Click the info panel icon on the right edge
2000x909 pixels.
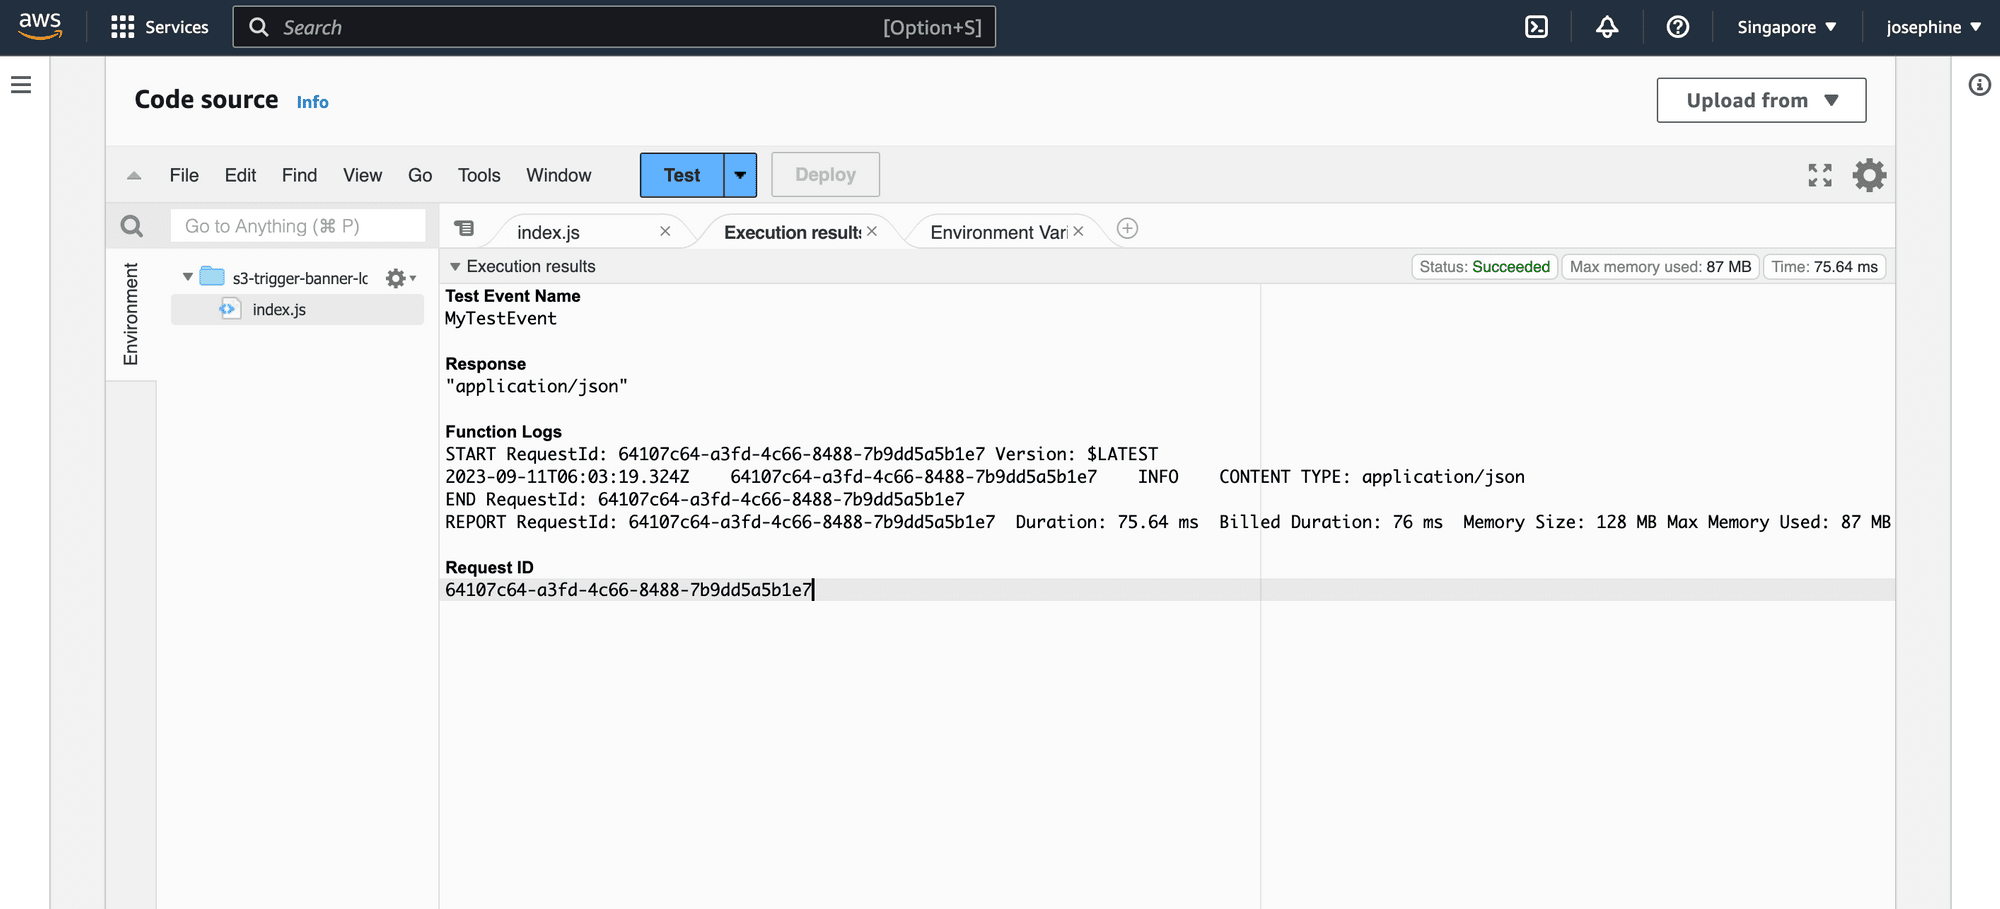click(1980, 85)
